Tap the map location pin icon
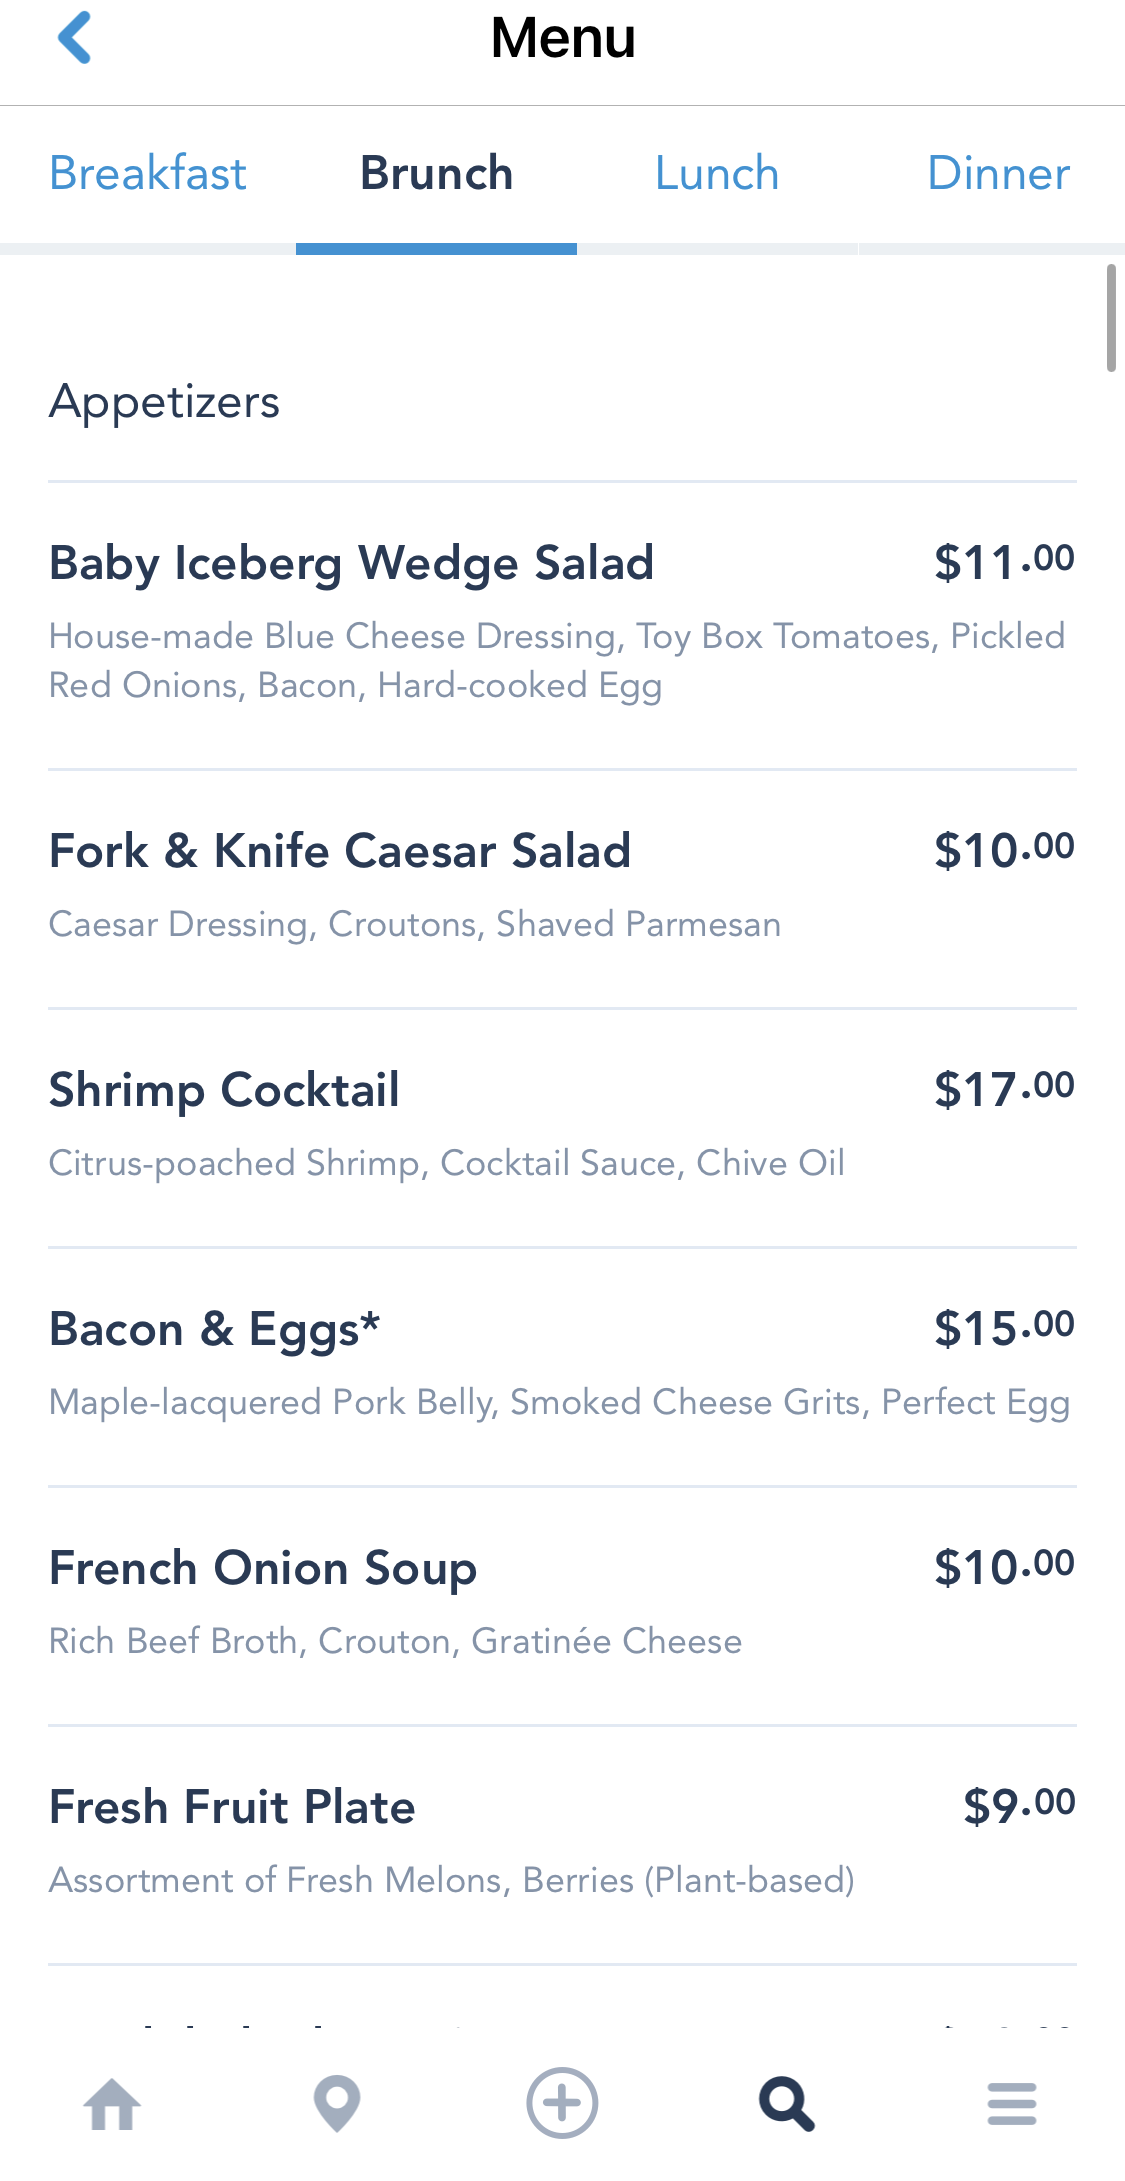The image size is (1125, 2181). 337,2104
